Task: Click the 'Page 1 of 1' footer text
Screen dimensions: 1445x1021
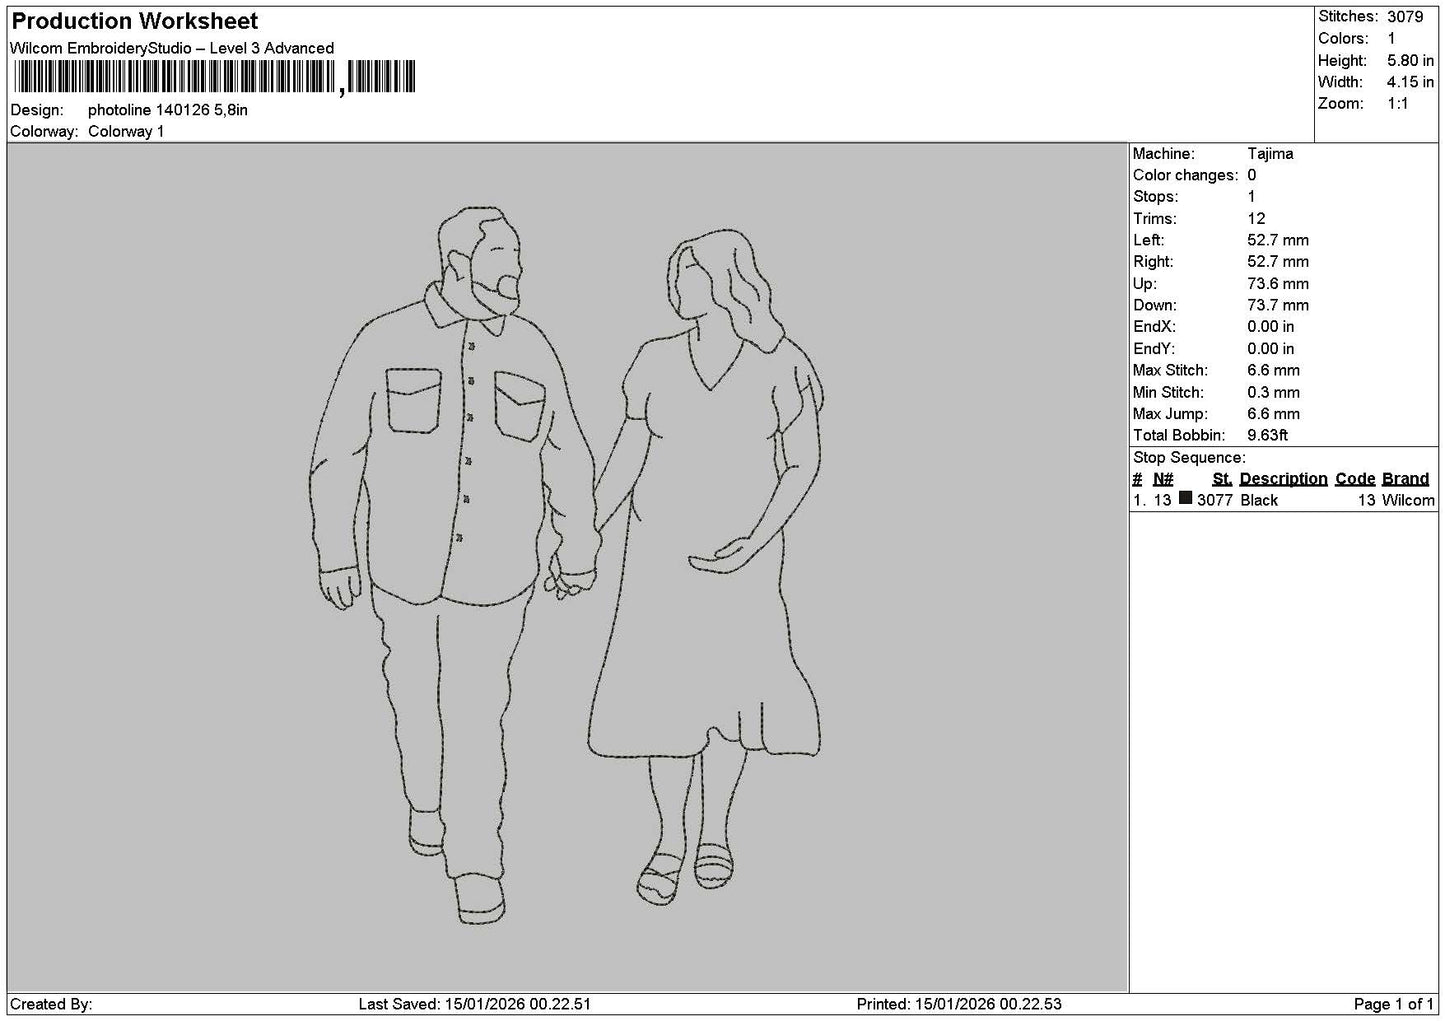Action: (1394, 1004)
